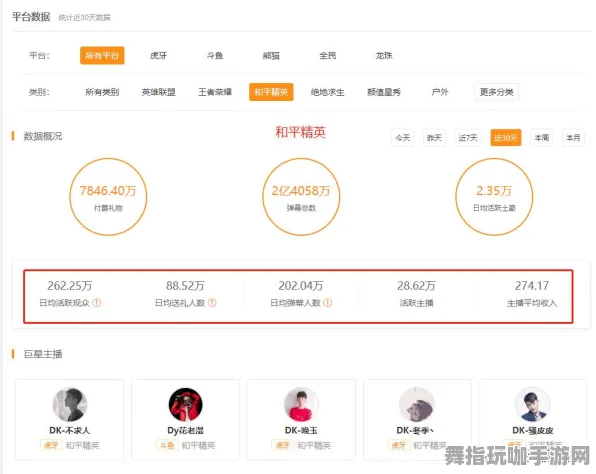Open info icon beside 日均弹幕人数
Screen dimensions: 596x474
click(328, 303)
